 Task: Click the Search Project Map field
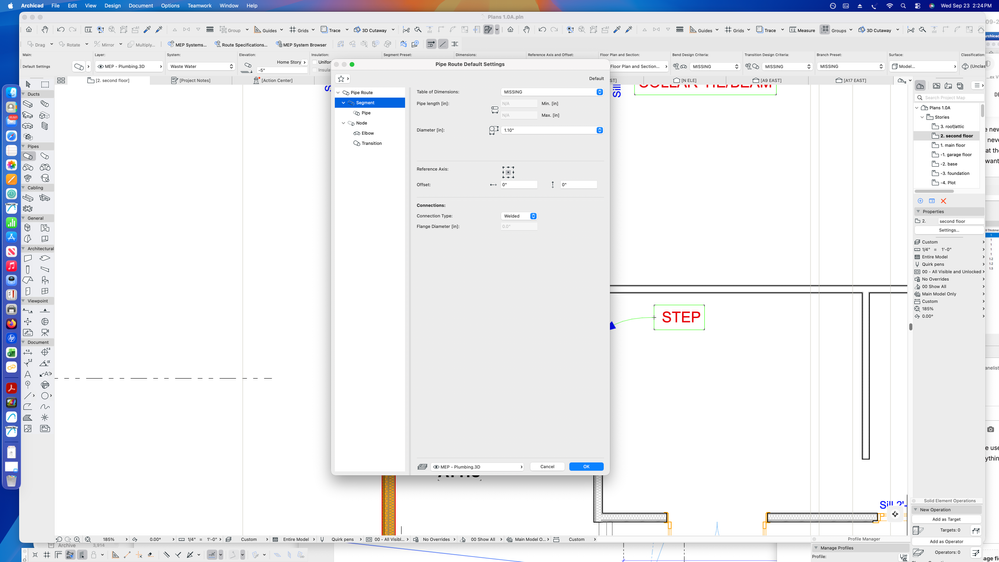tap(947, 97)
